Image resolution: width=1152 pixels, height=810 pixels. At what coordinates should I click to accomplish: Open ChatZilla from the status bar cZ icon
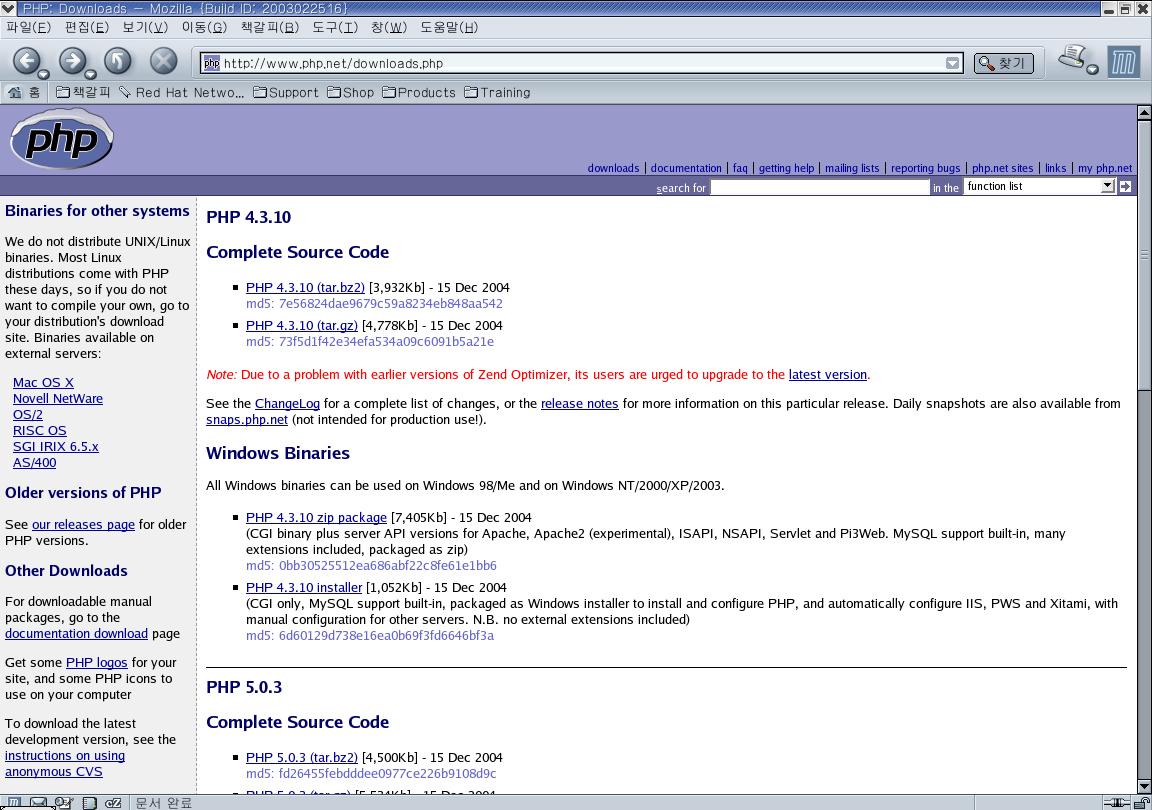point(113,803)
